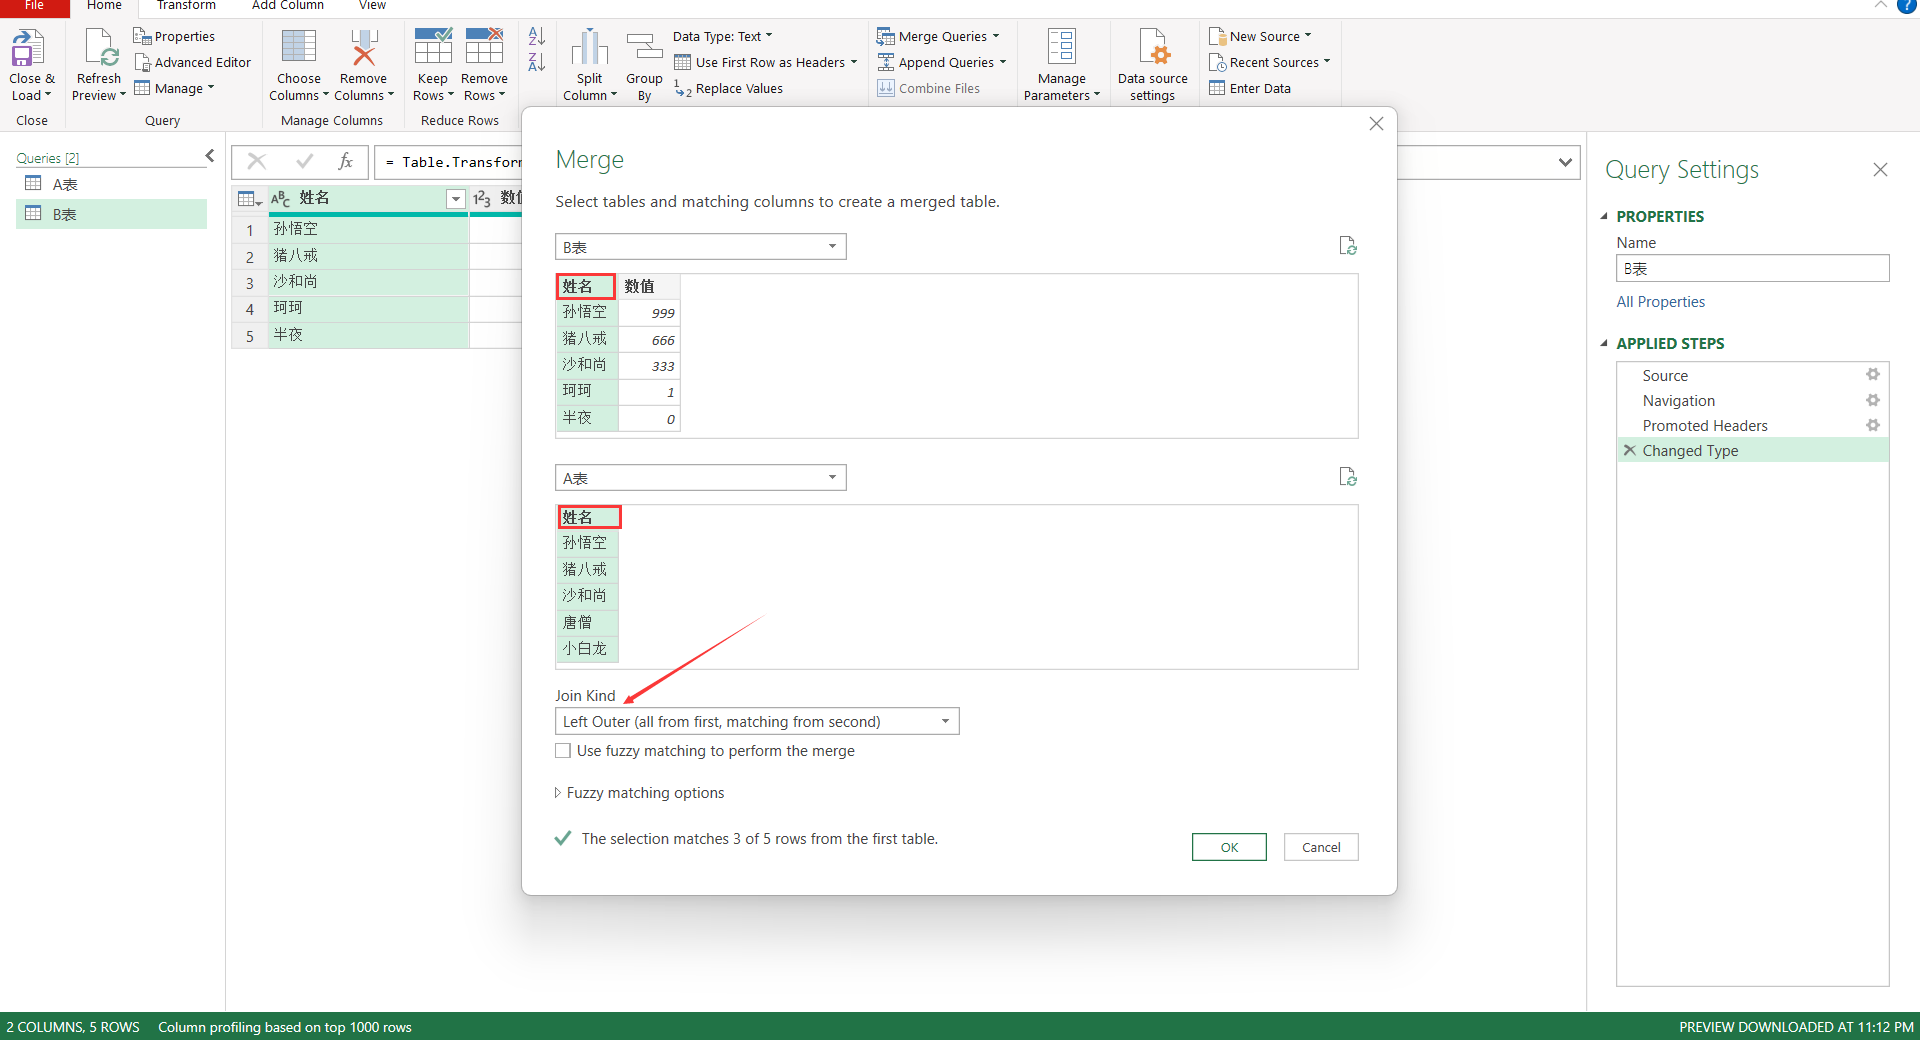This screenshot has width=1920, height=1041.
Task: Cancel the Merge dialog
Action: click(1321, 847)
